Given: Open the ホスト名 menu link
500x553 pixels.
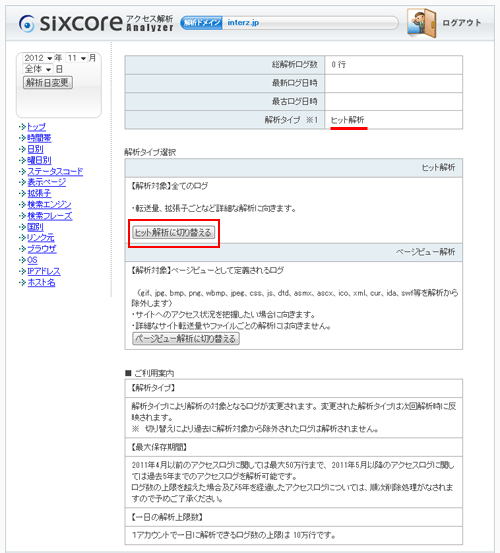Looking at the screenshot, I should pos(41,282).
